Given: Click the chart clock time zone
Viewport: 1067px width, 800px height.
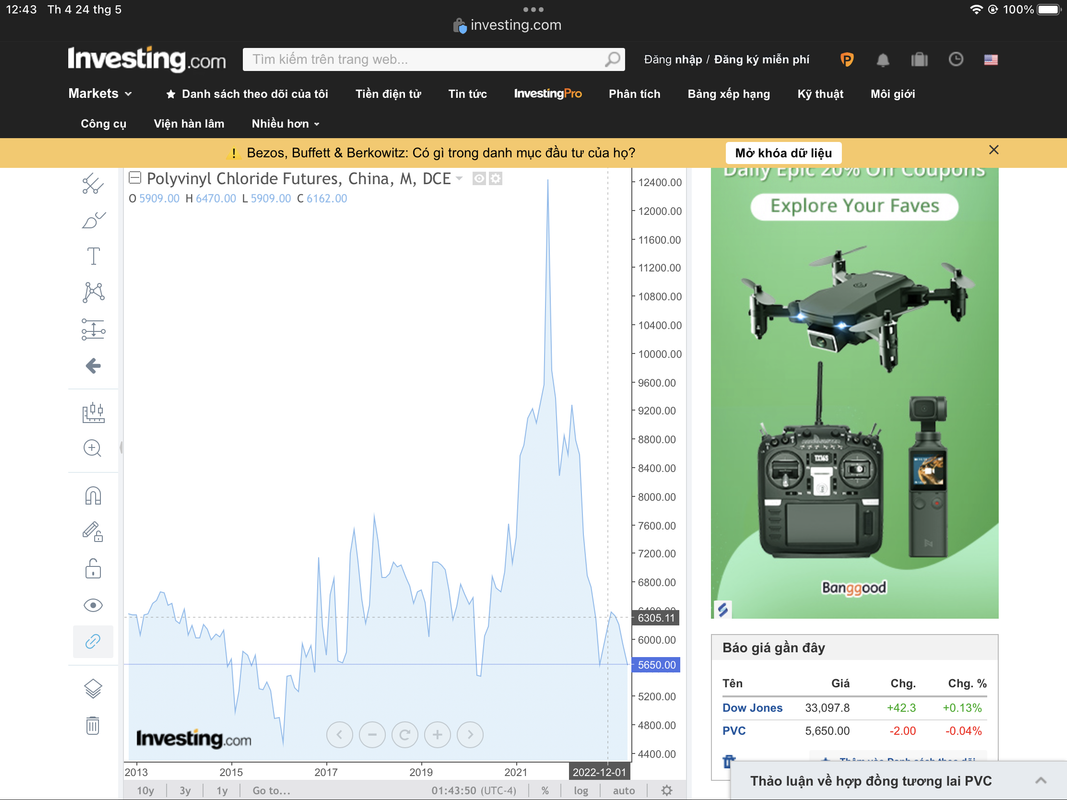Looking at the screenshot, I should pyautogui.click(x=474, y=790).
